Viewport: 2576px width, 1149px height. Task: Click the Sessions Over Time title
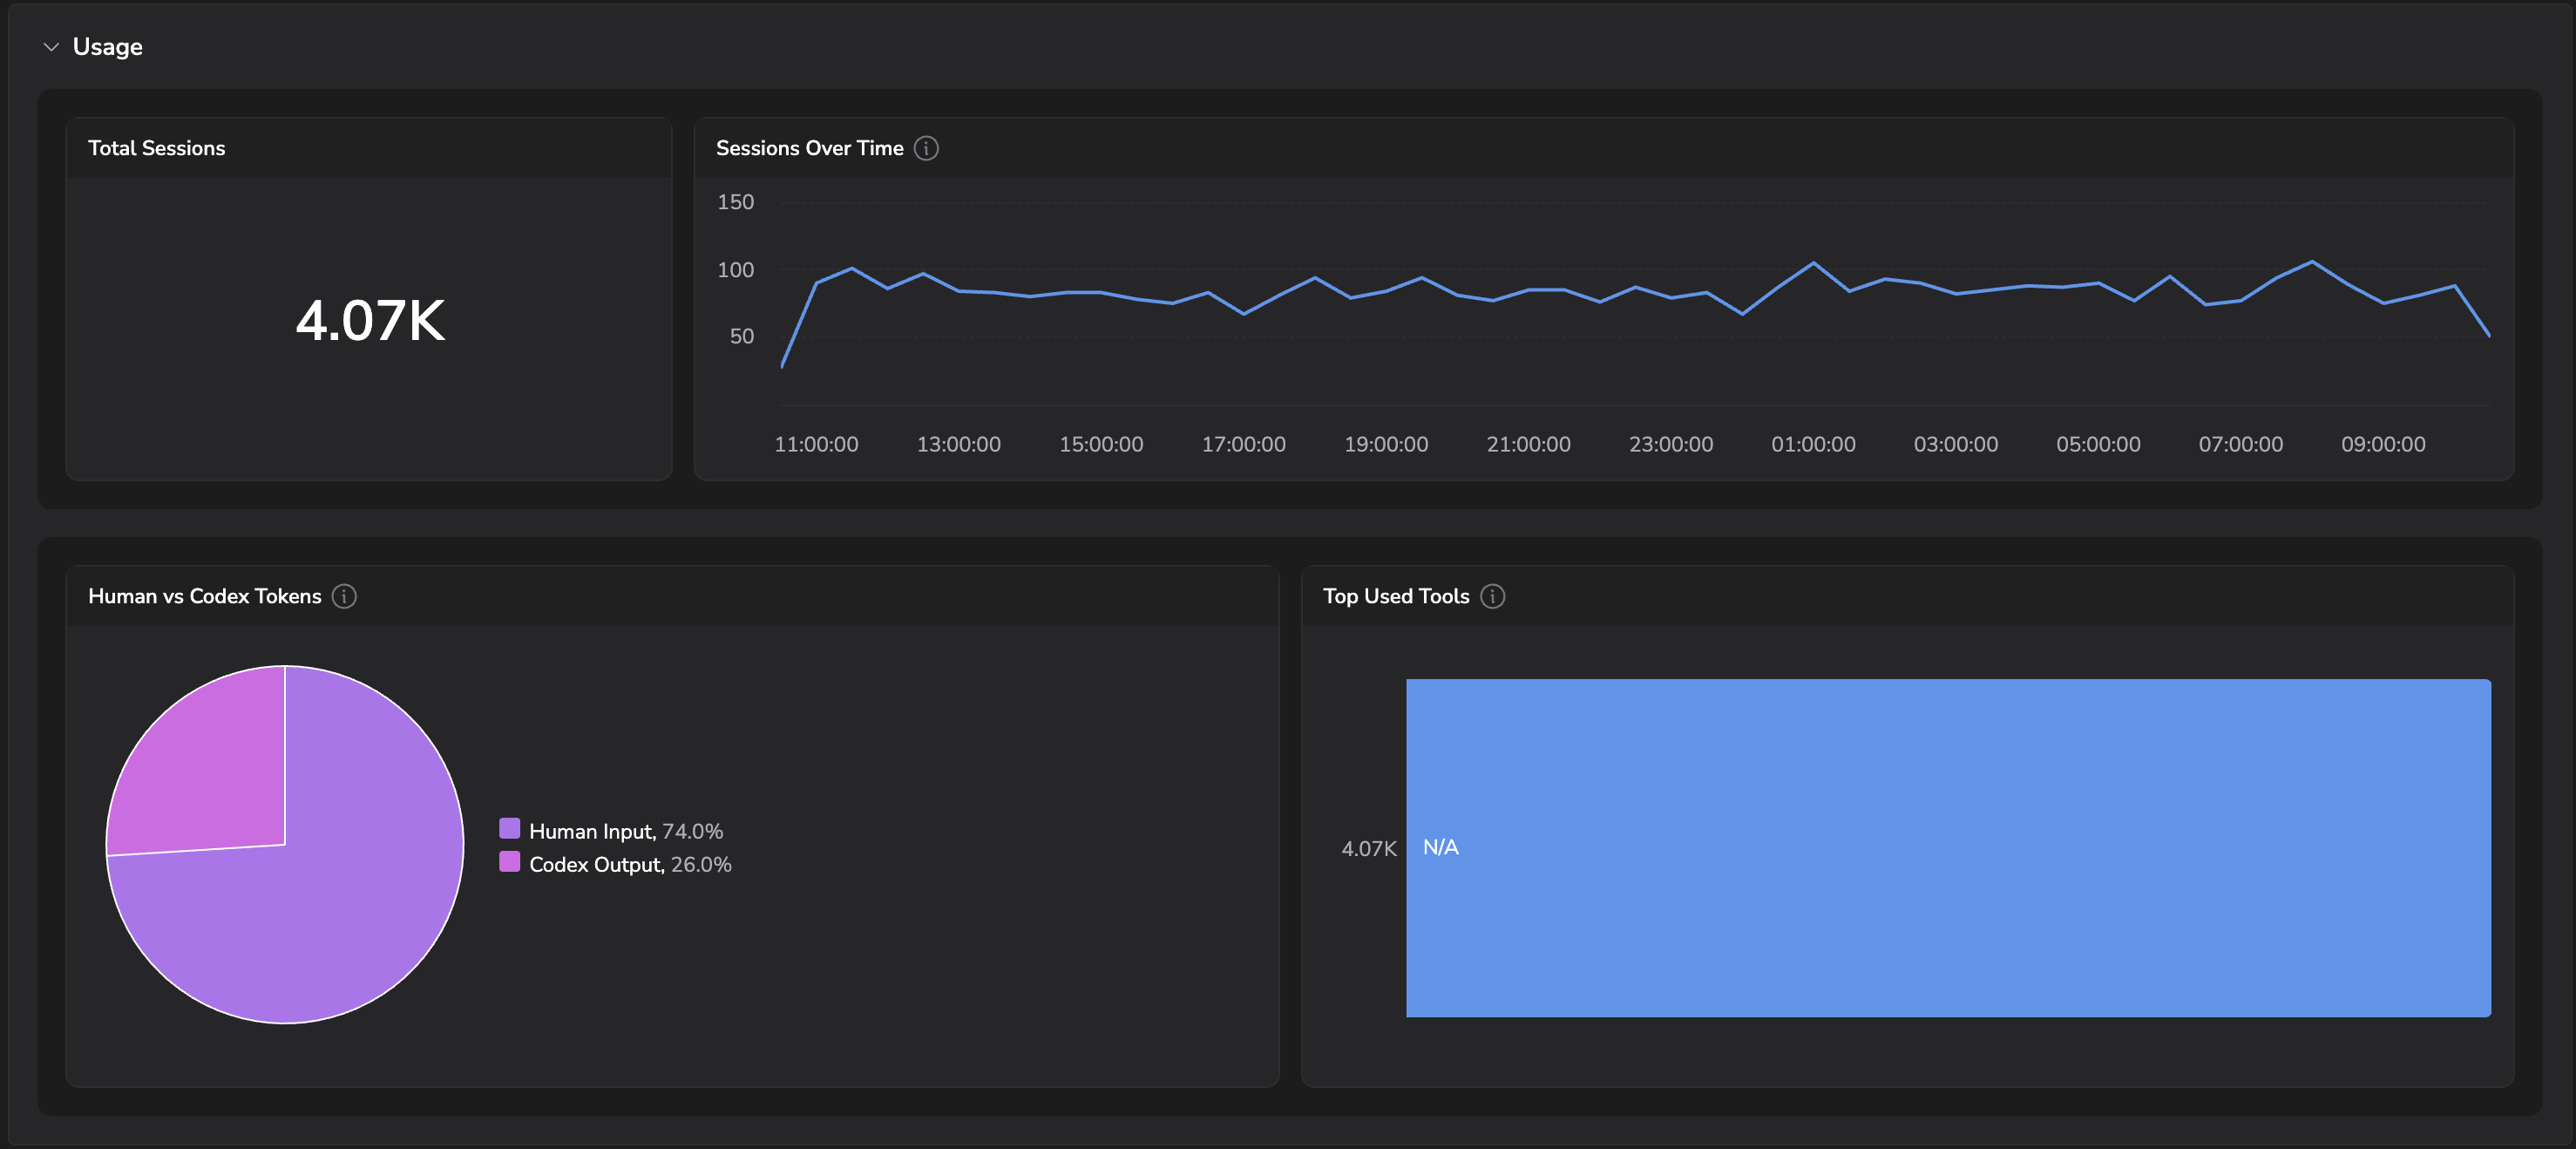click(809, 148)
